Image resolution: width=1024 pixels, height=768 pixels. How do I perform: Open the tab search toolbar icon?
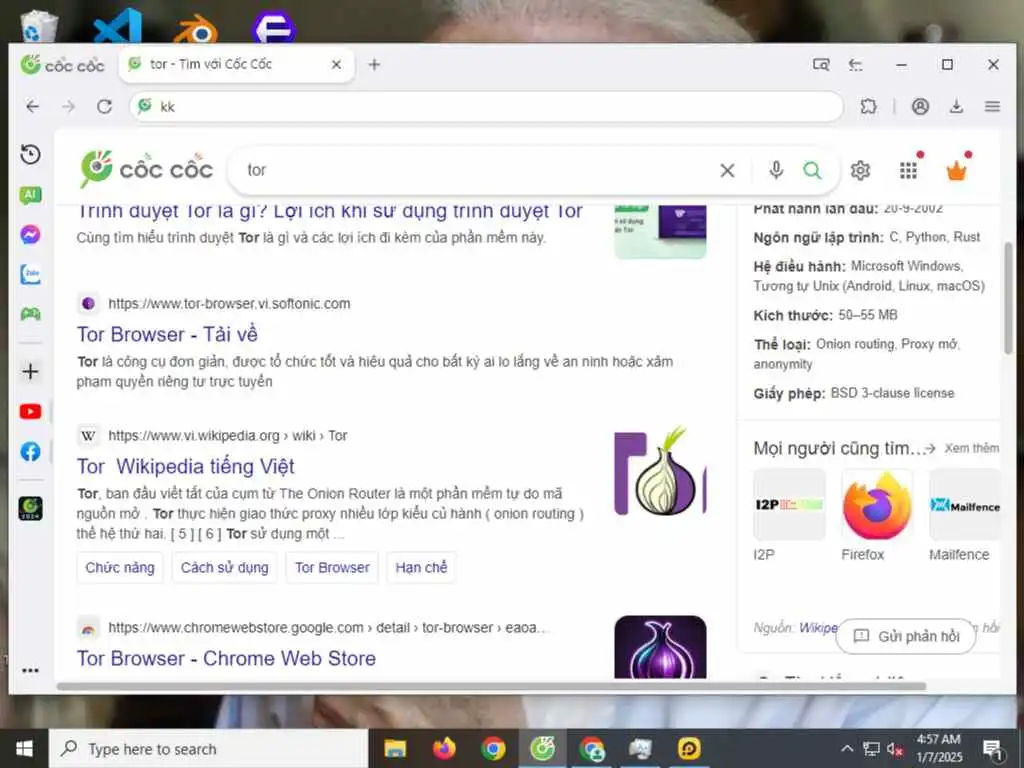pos(821,65)
